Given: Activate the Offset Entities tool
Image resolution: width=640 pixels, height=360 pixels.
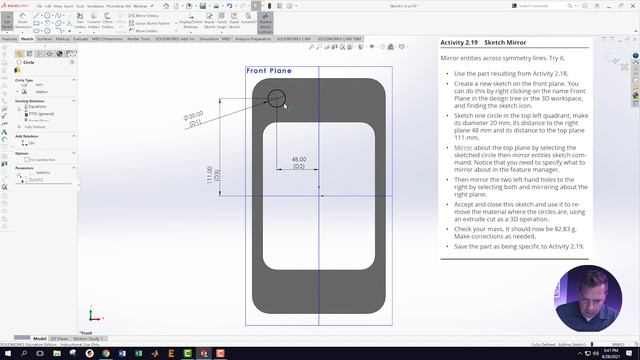Looking at the screenshot, I should click(107, 21).
